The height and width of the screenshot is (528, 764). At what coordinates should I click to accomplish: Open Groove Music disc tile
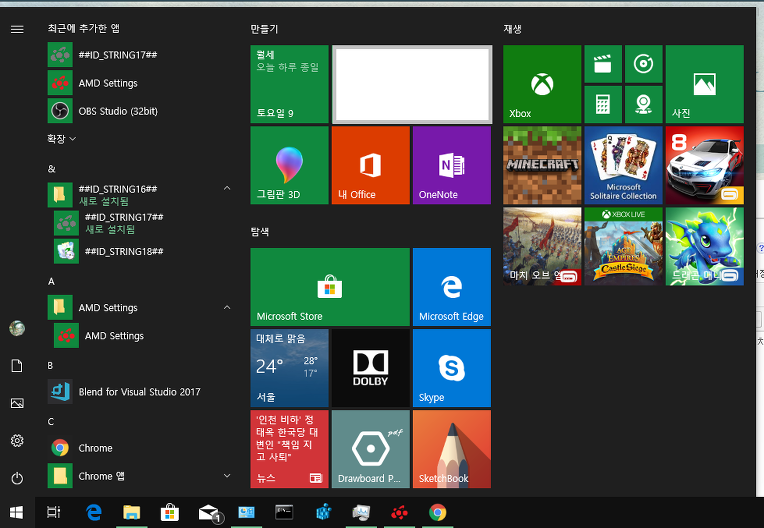[644, 64]
